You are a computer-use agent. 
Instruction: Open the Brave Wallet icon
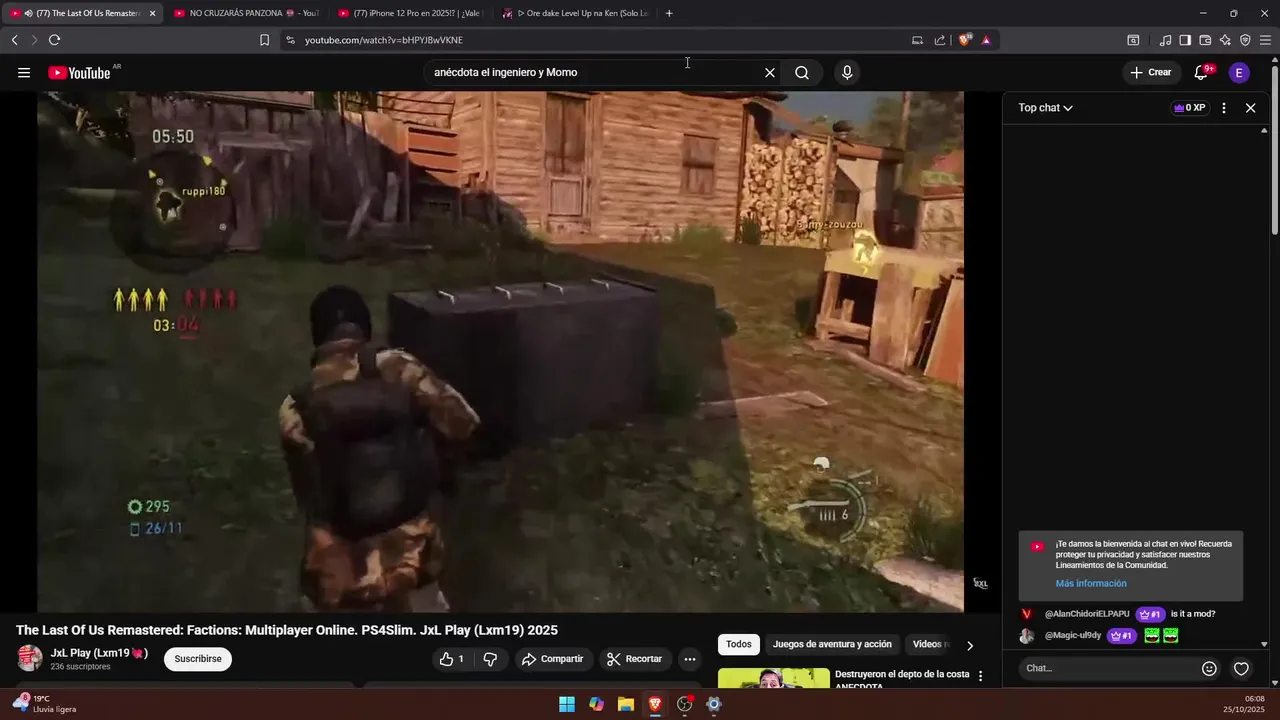tap(1205, 40)
